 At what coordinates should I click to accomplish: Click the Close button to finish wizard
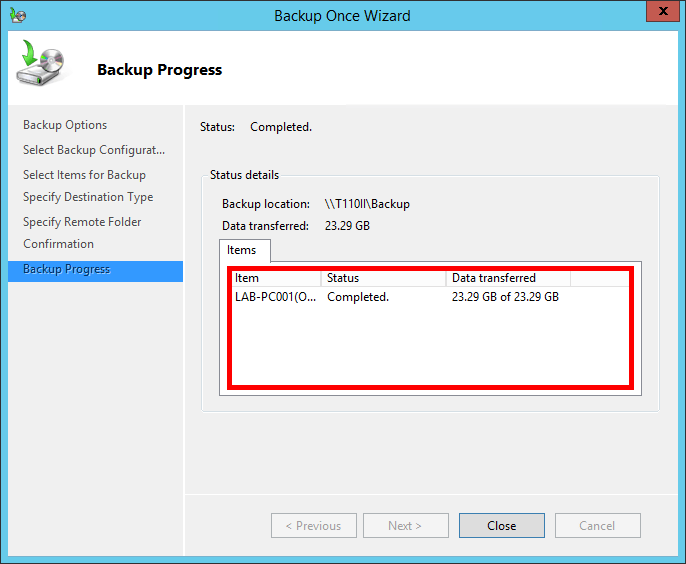click(501, 525)
